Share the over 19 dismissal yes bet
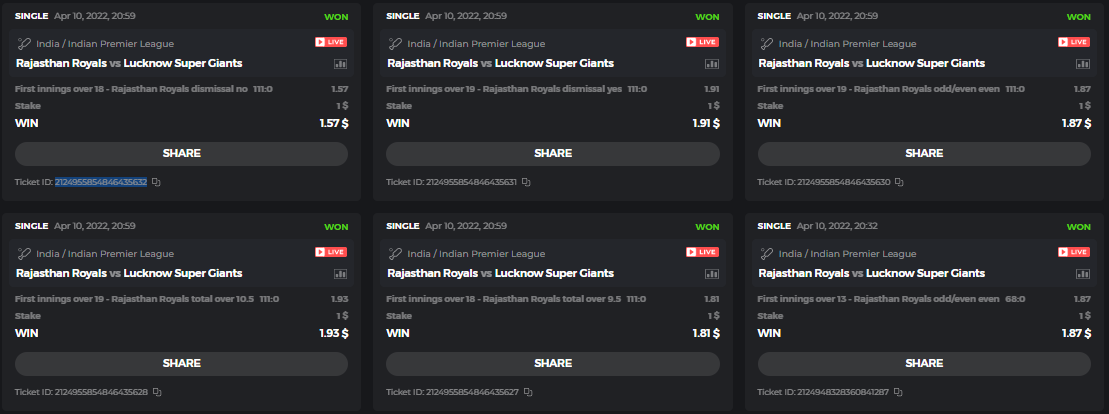 point(552,154)
